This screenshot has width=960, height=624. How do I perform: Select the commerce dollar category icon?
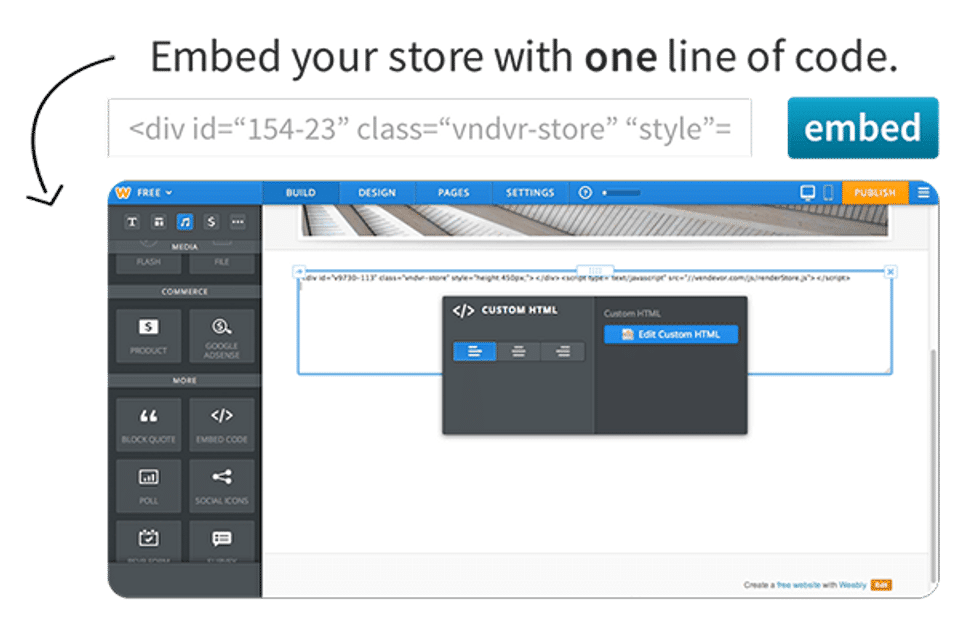point(211,222)
